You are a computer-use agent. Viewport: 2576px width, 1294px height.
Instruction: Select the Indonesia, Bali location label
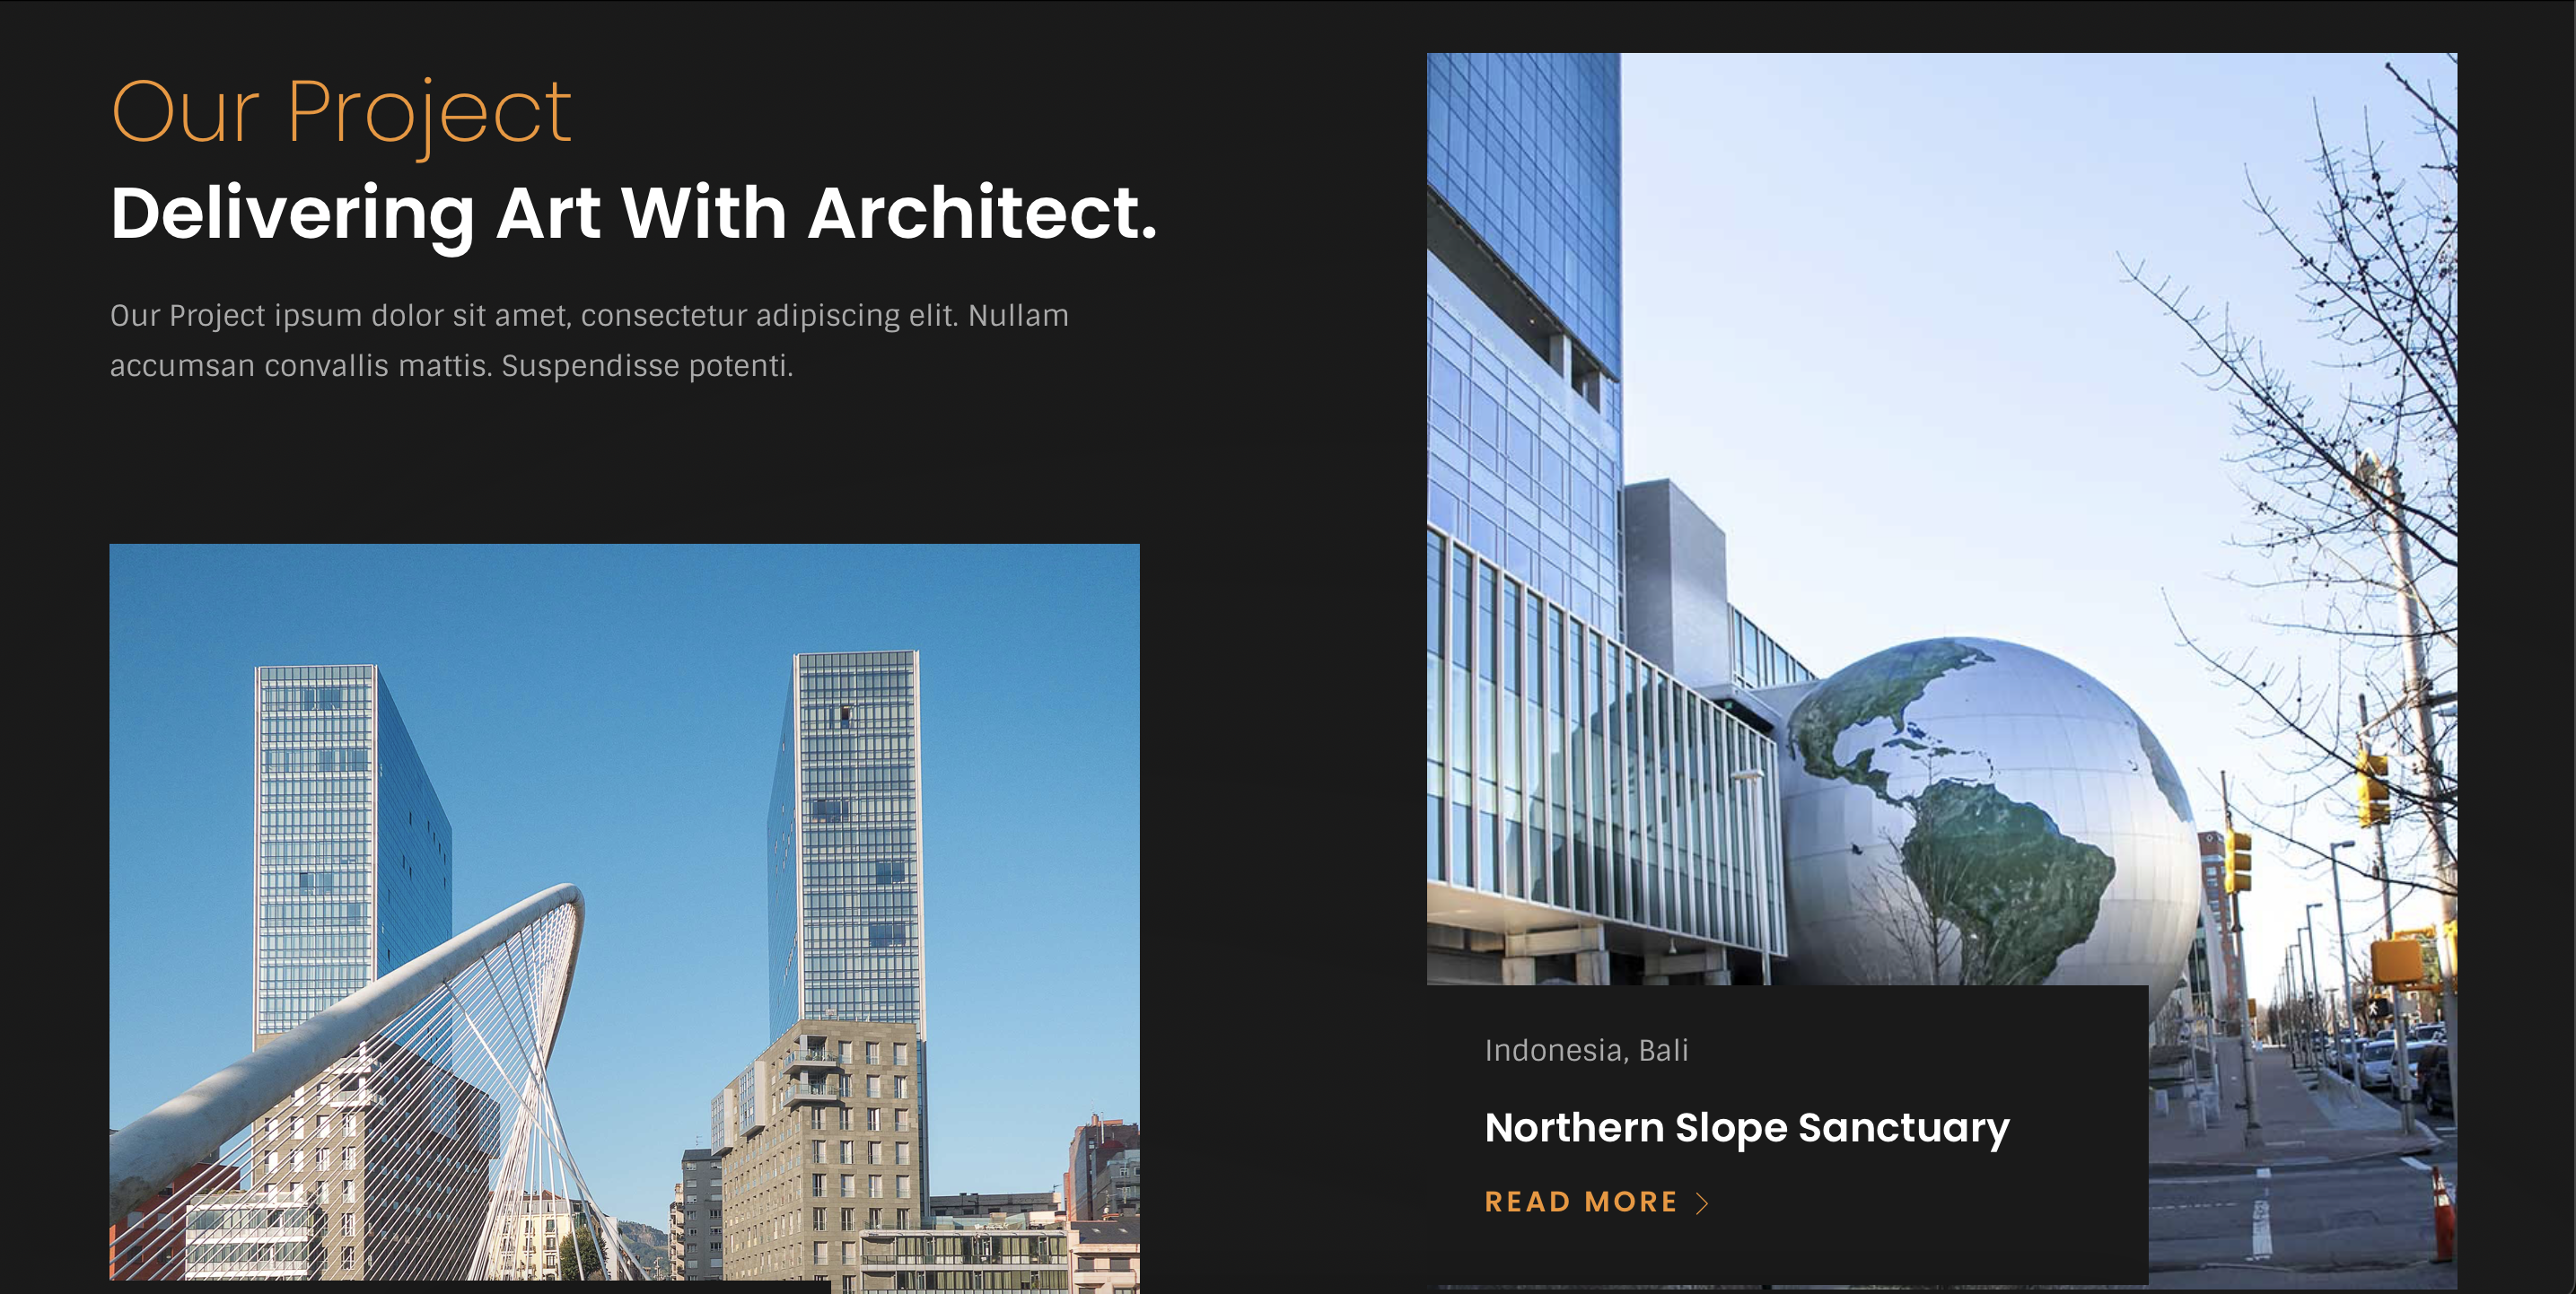point(1586,1050)
